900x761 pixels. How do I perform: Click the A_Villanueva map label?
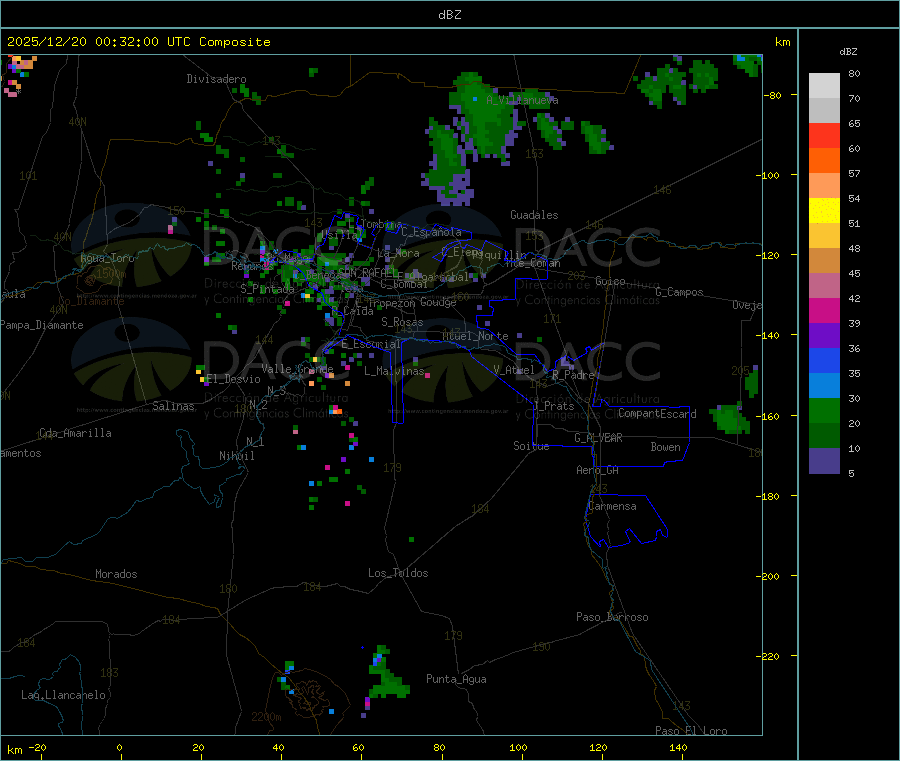click(x=522, y=100)
